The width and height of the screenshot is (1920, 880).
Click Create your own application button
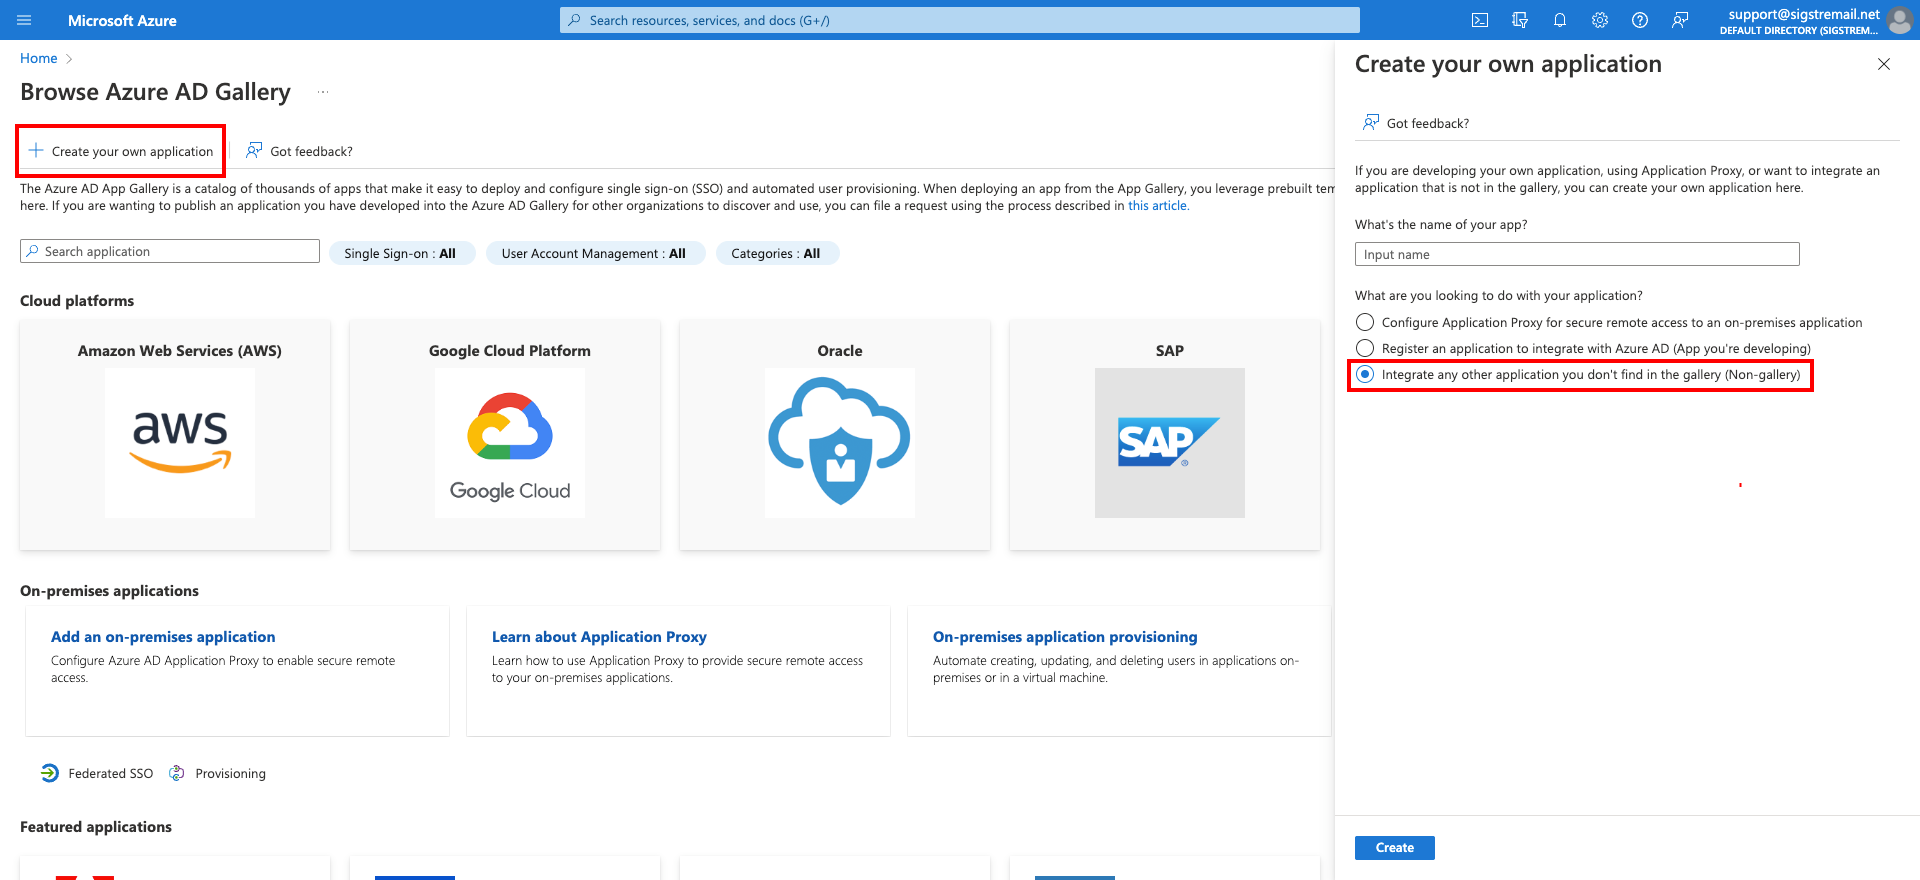pyautogui.click(x=121, y=151)
